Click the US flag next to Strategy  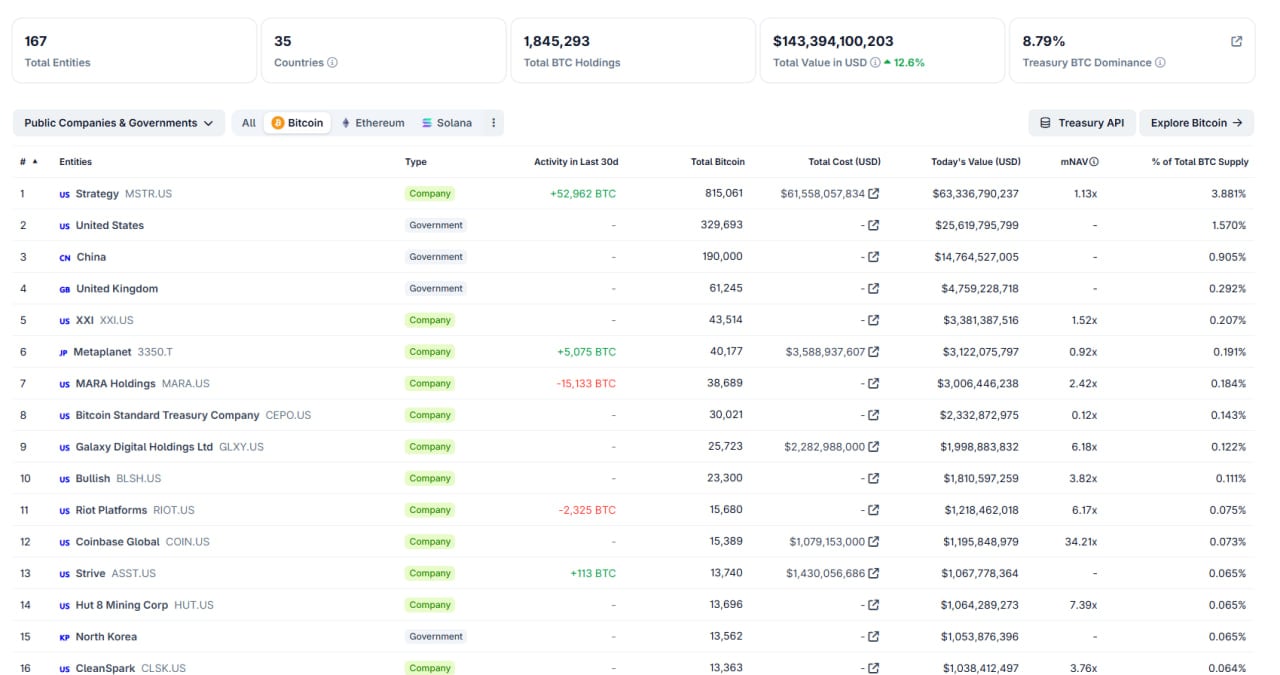coord(63,194)
